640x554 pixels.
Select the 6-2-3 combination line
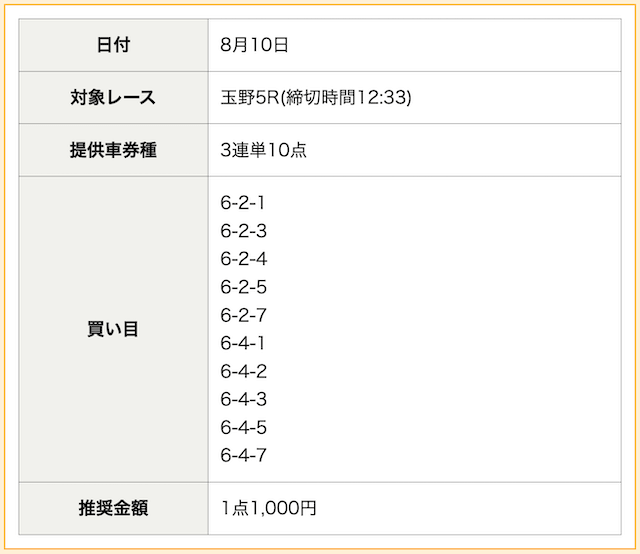[244, 231]
